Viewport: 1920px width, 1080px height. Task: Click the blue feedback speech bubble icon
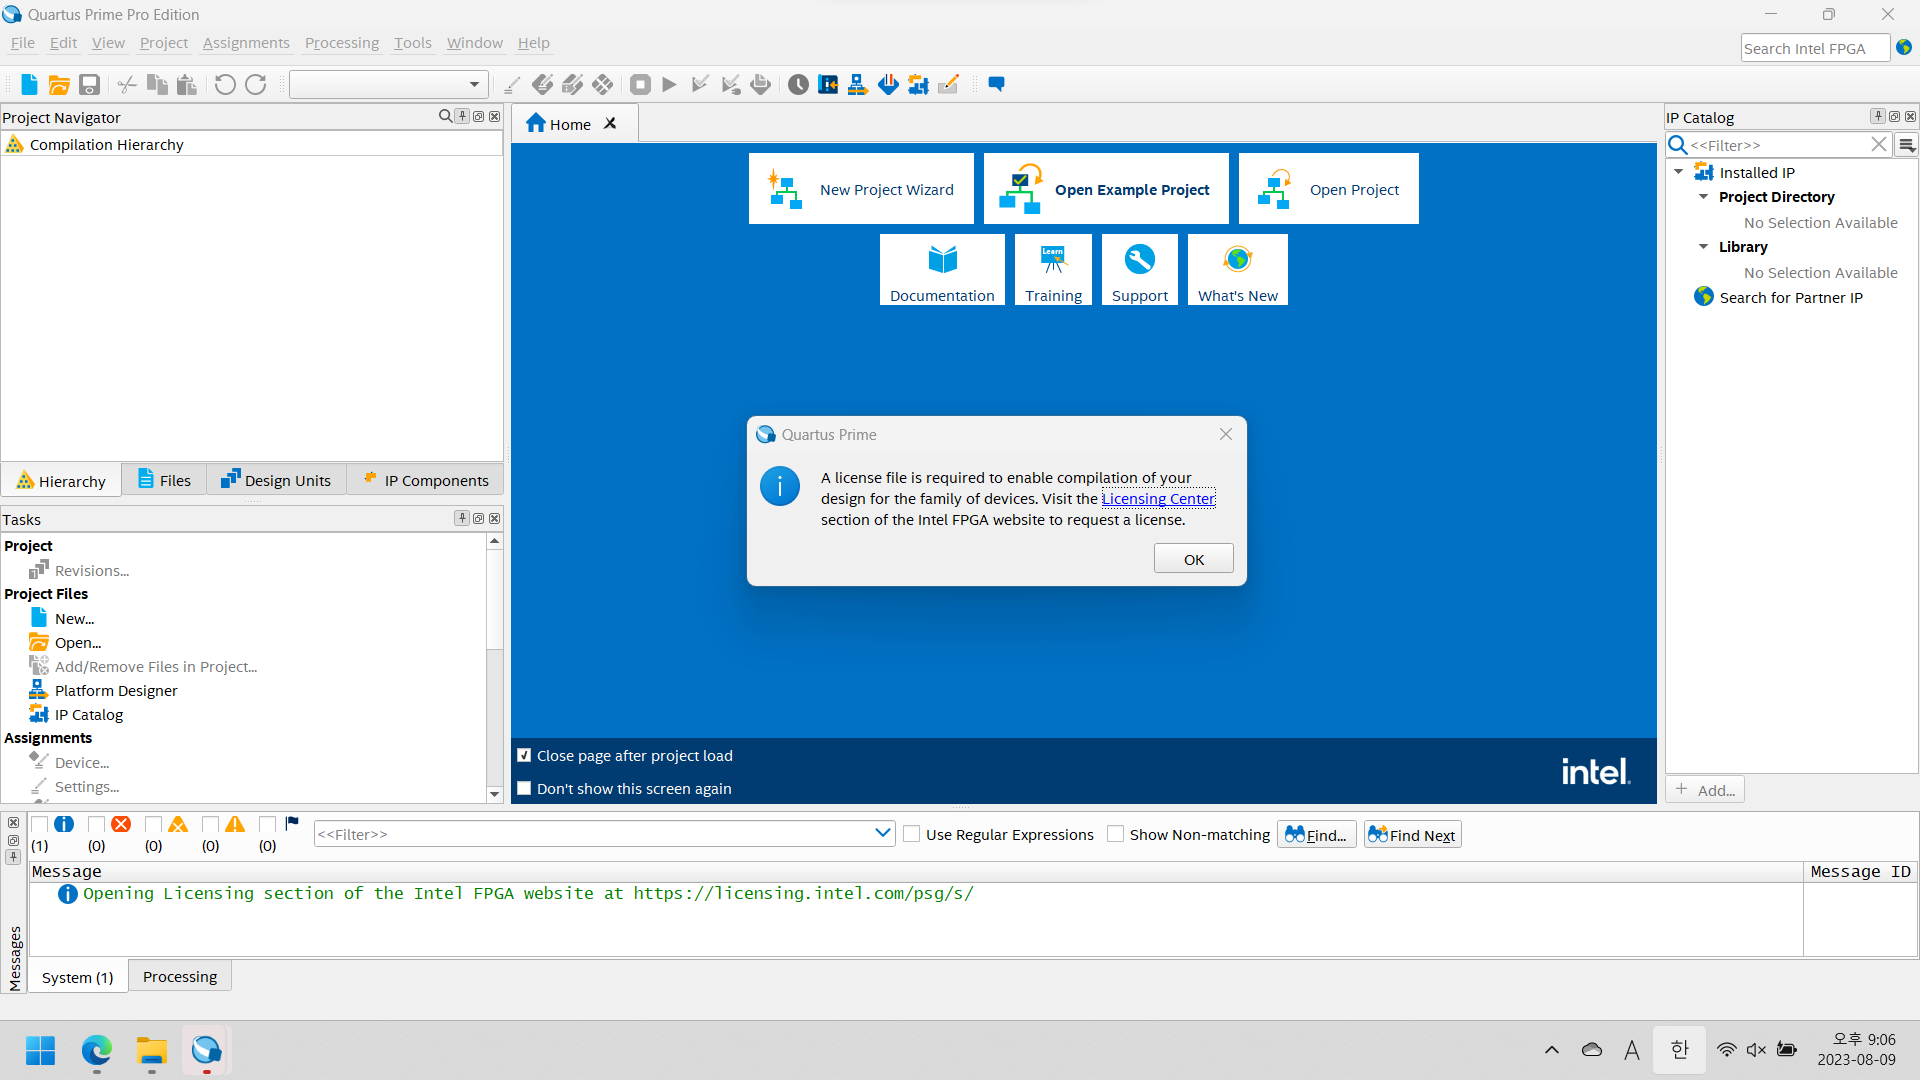[996, 84]
